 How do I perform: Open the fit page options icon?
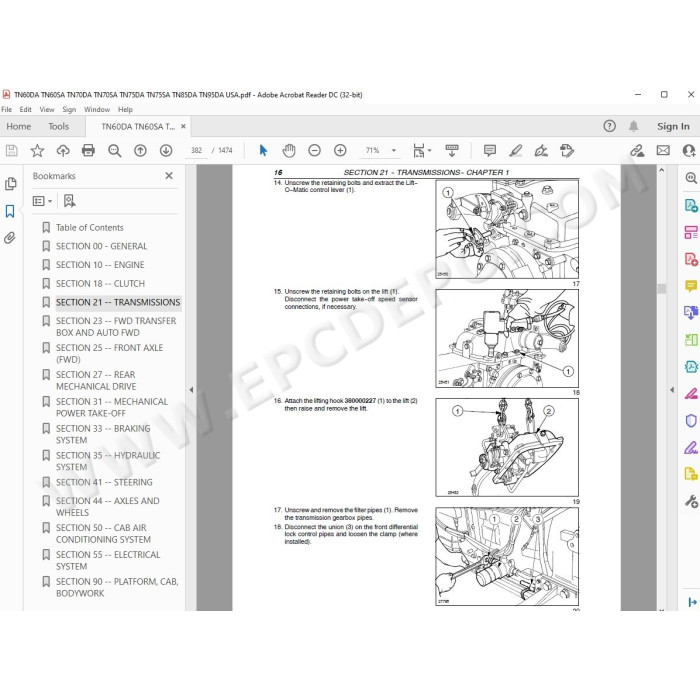tap(419, 150)
